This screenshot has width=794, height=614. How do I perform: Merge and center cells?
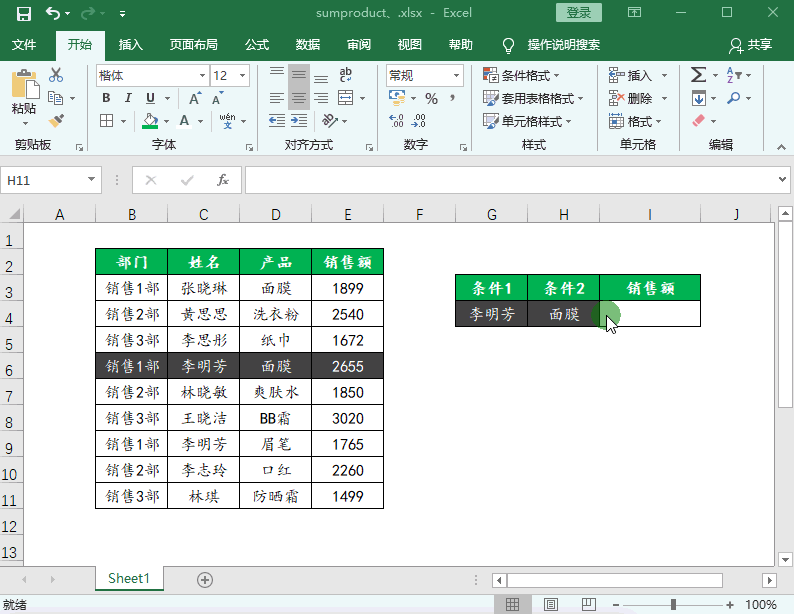[x=345, y=98]
